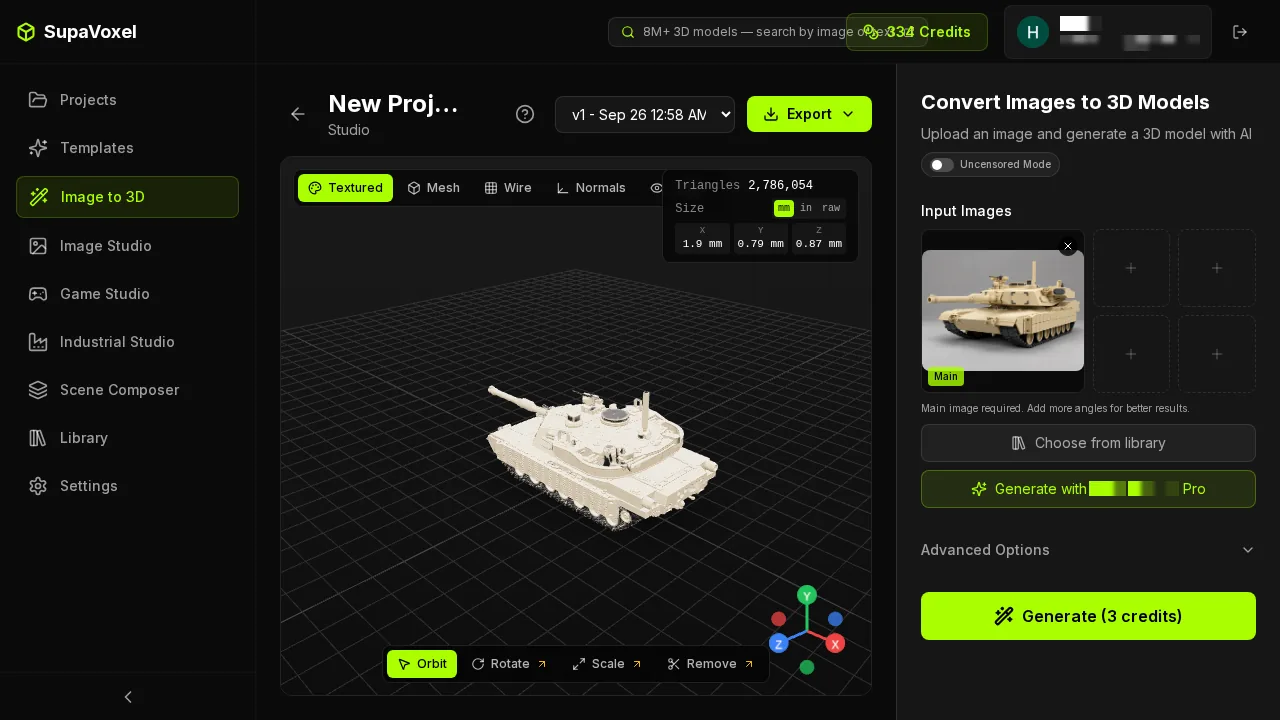1280x720 pixels.
Task: Set size units to inches
Action: (x=806, y=208)
